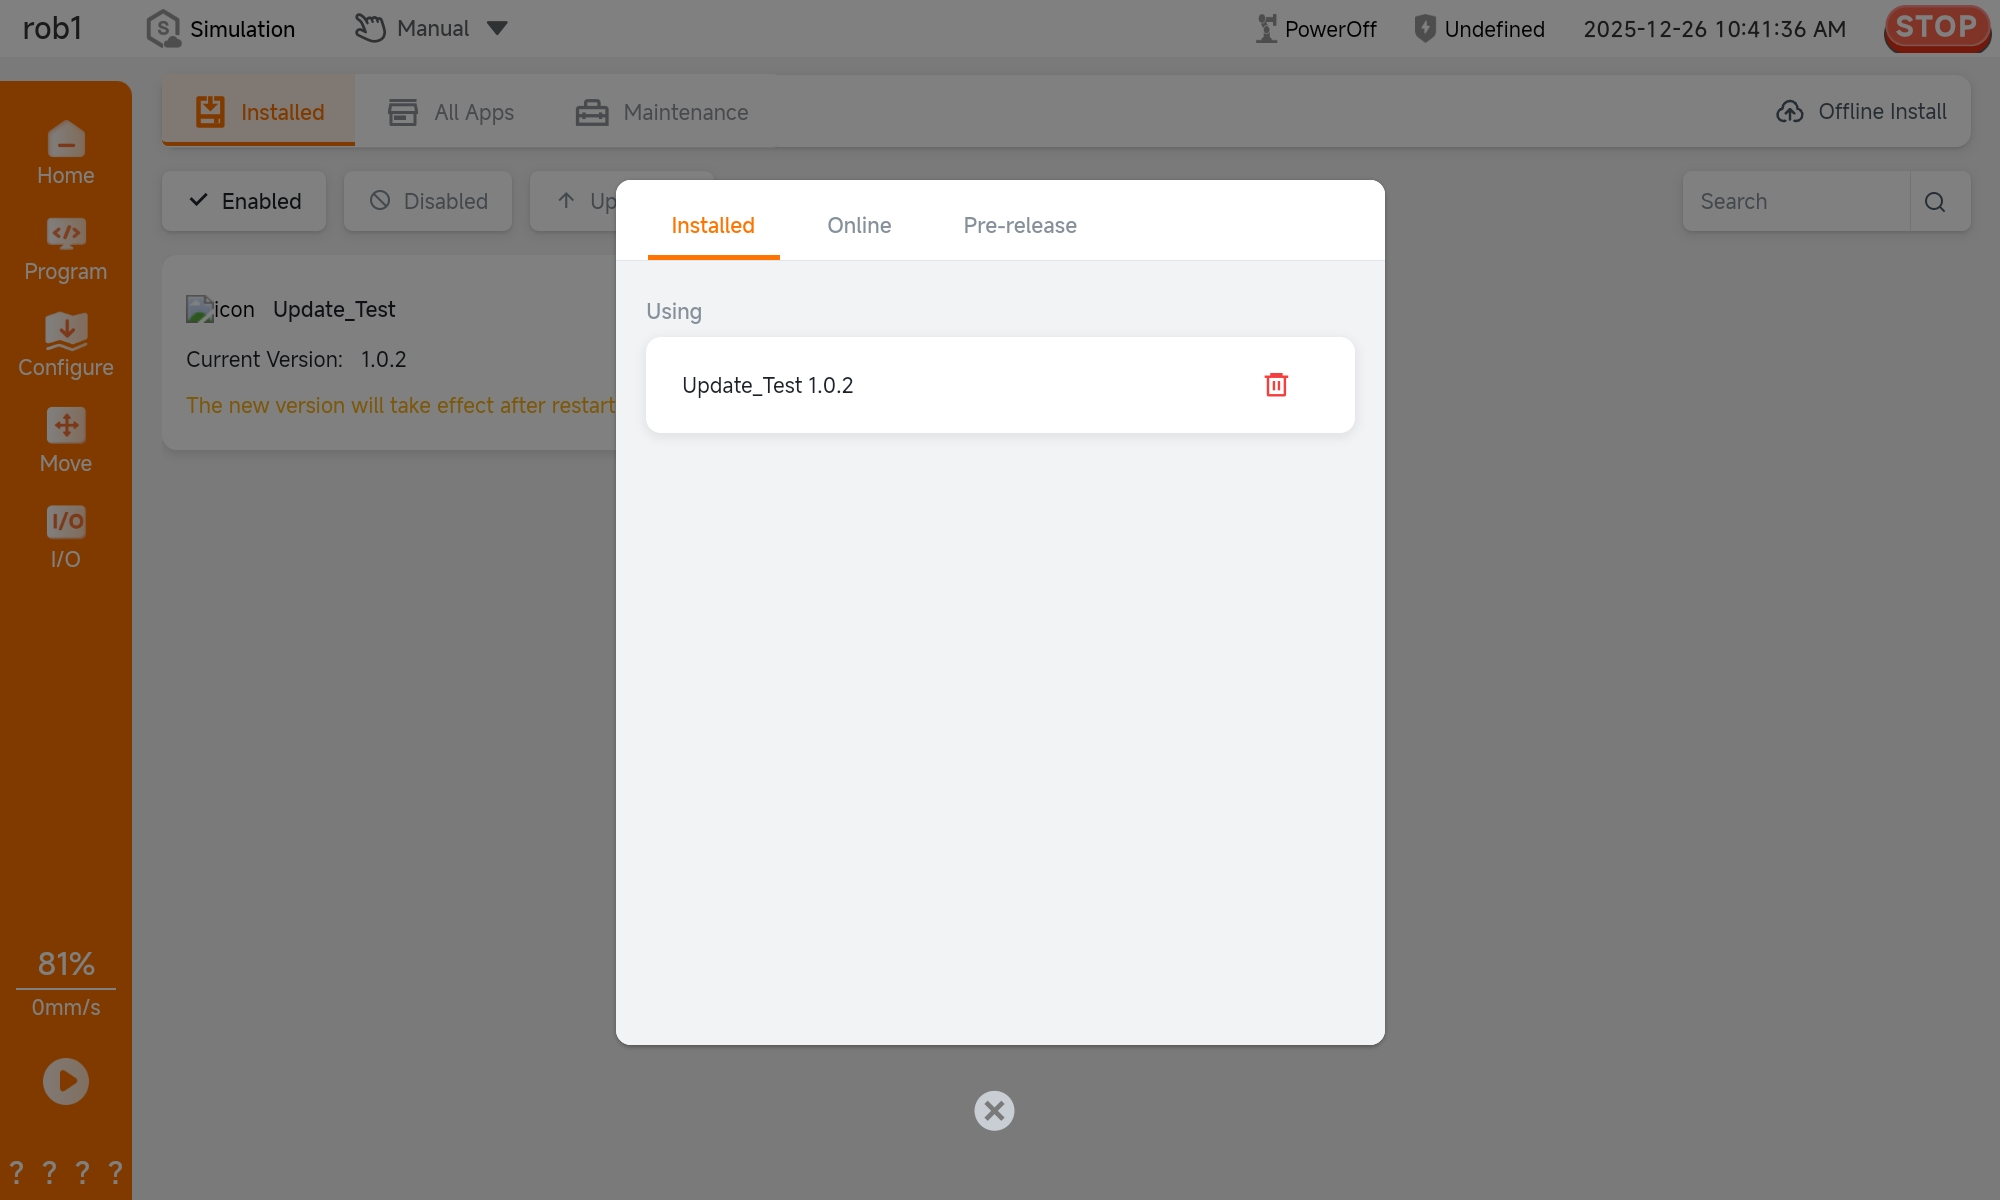Expand the Manual mode dropdown arrow

tap(497, 28)
